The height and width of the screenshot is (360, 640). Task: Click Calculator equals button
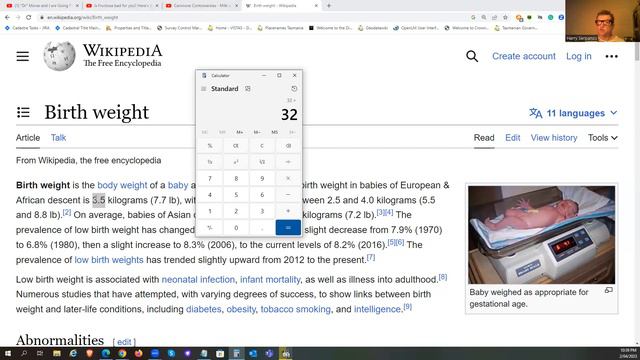pyautogui.click(x=288, y=228)
